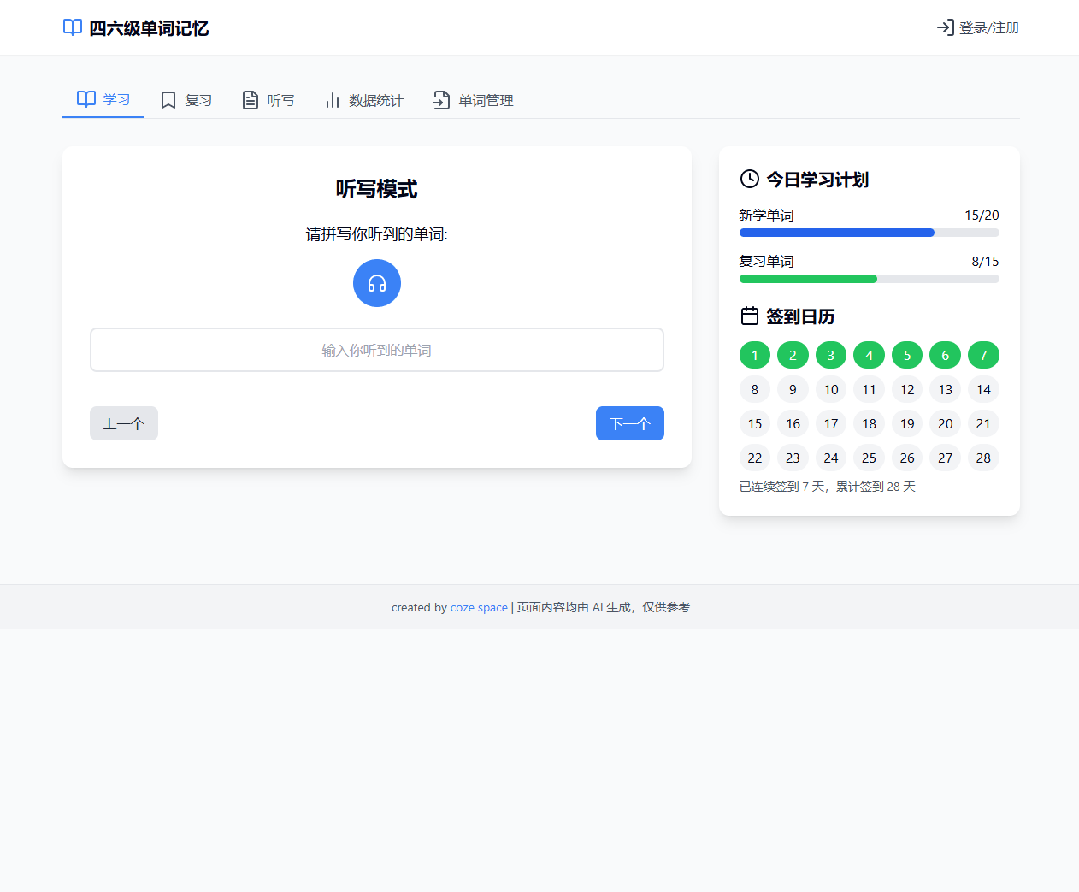Image resolution: width=1079 pixels, height=892 pixels.
Task: Click the bookmark icon on 复习 tab
Action: click(x=169, y=100)
